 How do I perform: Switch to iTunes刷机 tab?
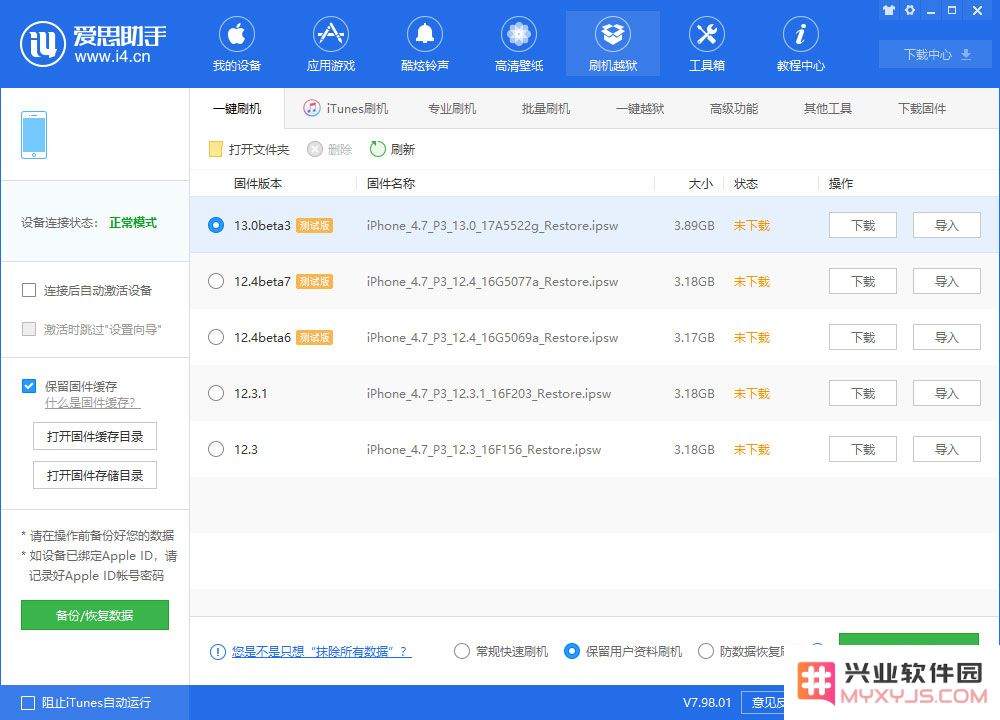coord(346,108)
